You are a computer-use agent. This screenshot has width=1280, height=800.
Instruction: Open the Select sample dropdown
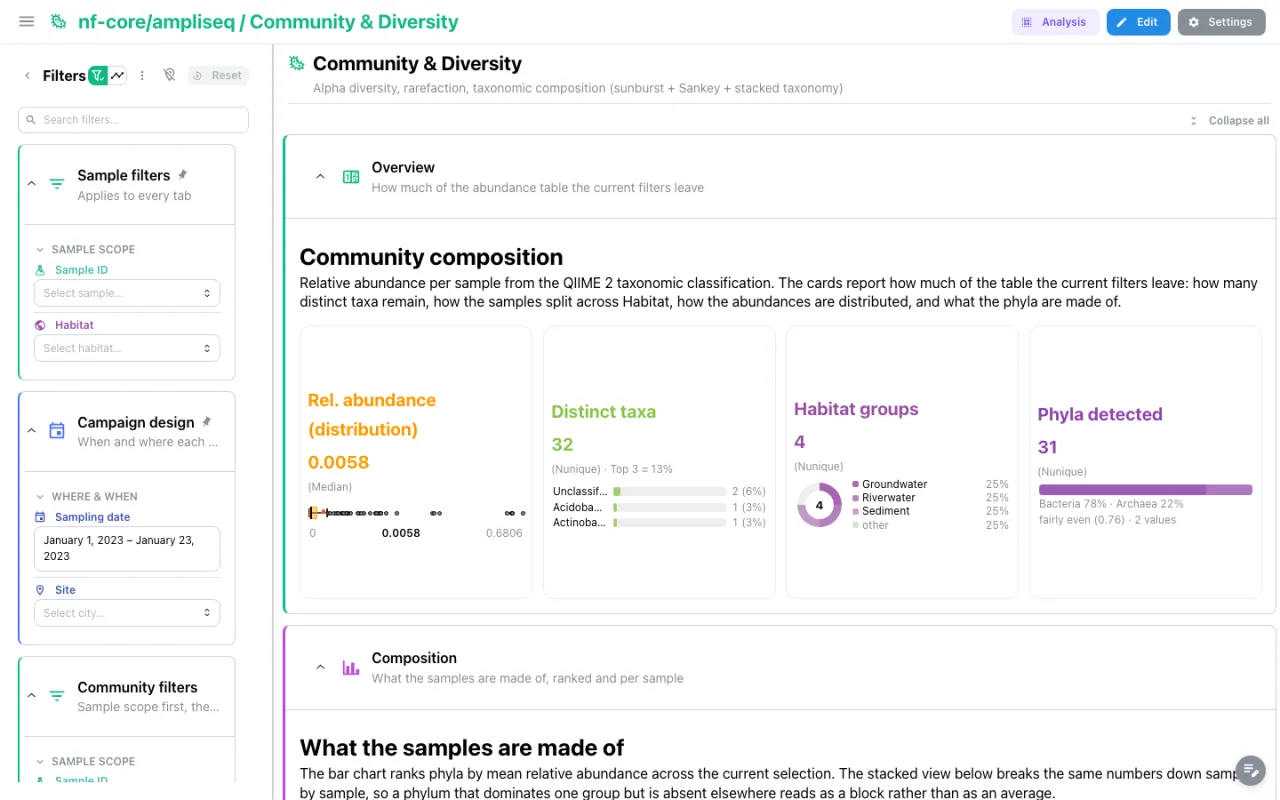click(127, 293)
